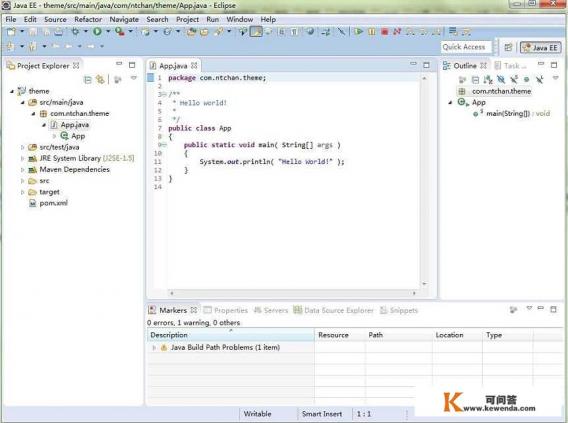Viewport: 568px width, 423px height.
Task: Click the Resource column header
Action: pyautogui.click(x=340, y=335)
